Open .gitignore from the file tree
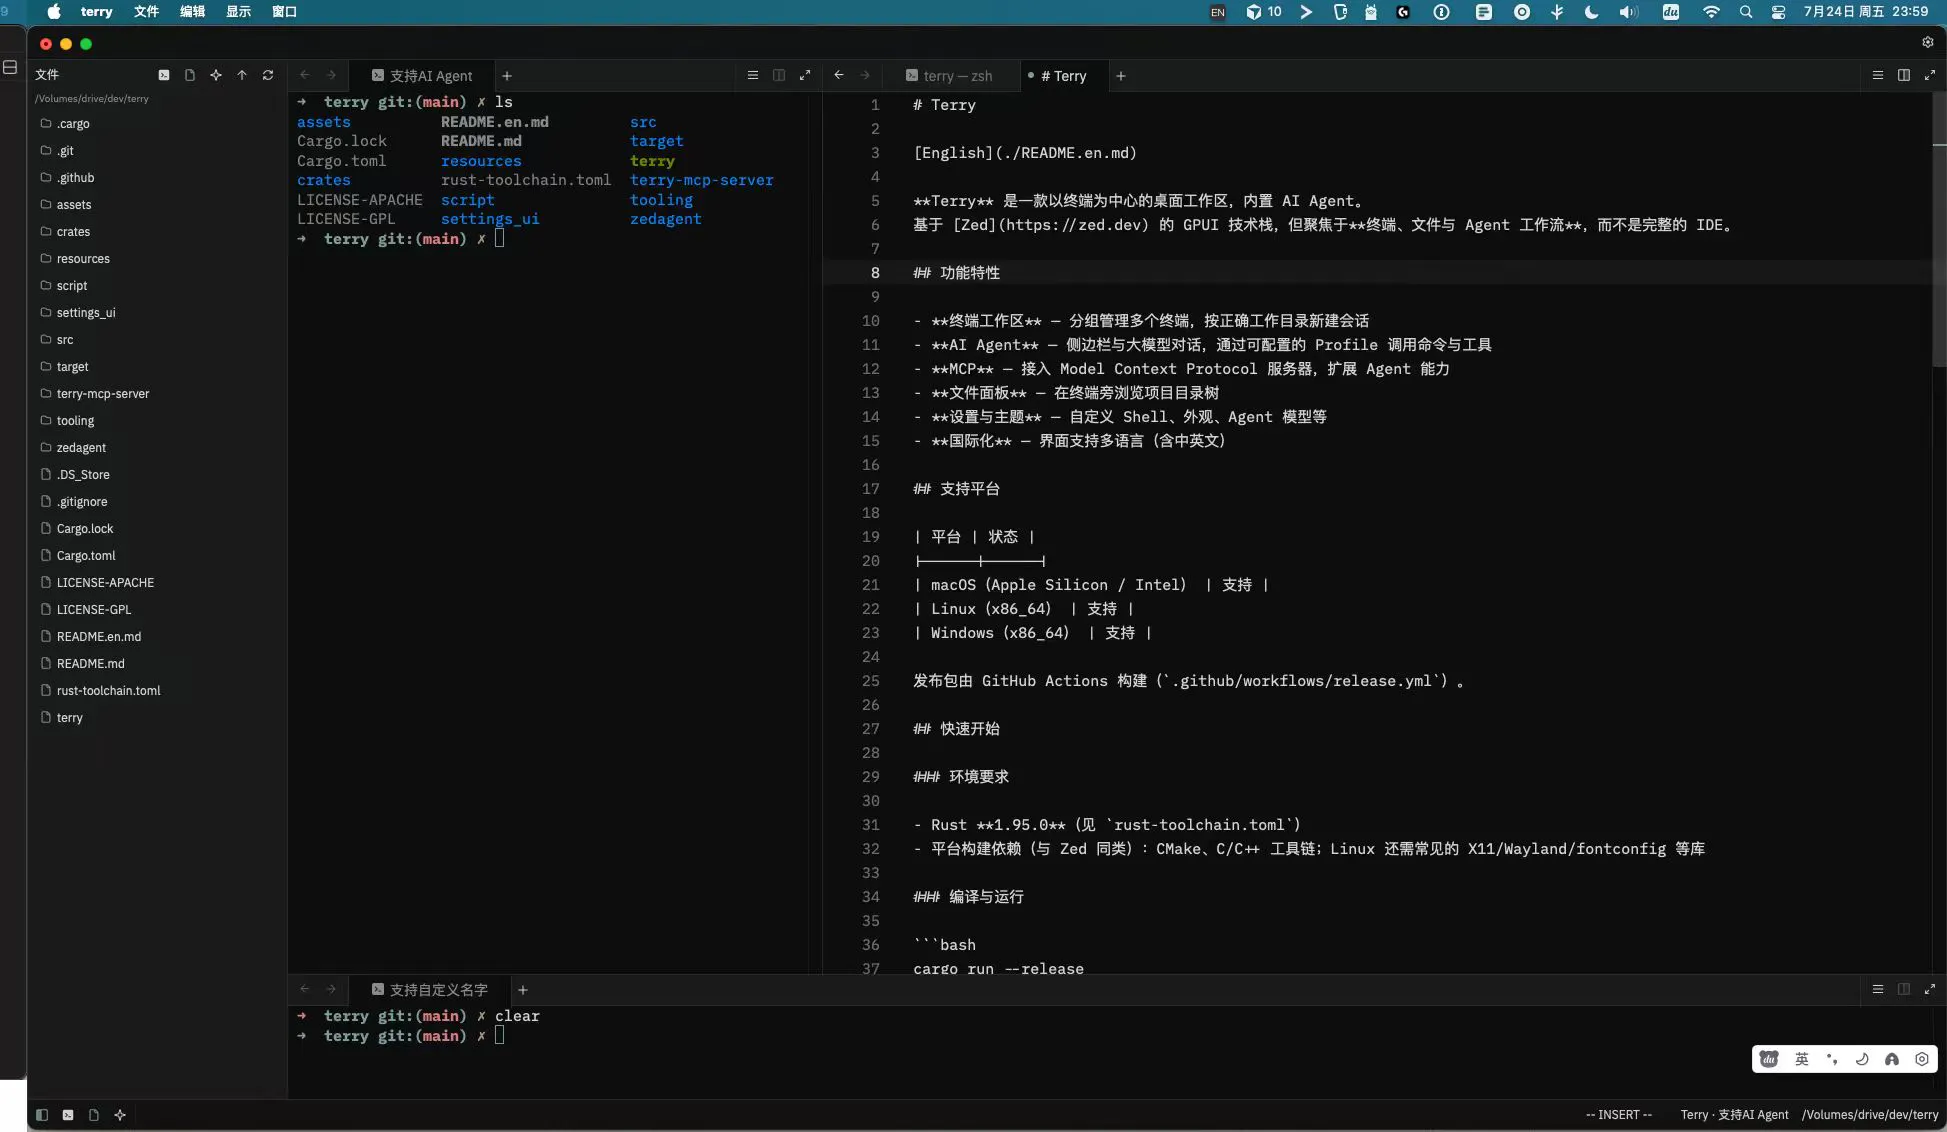 click(x=157, y=502)
